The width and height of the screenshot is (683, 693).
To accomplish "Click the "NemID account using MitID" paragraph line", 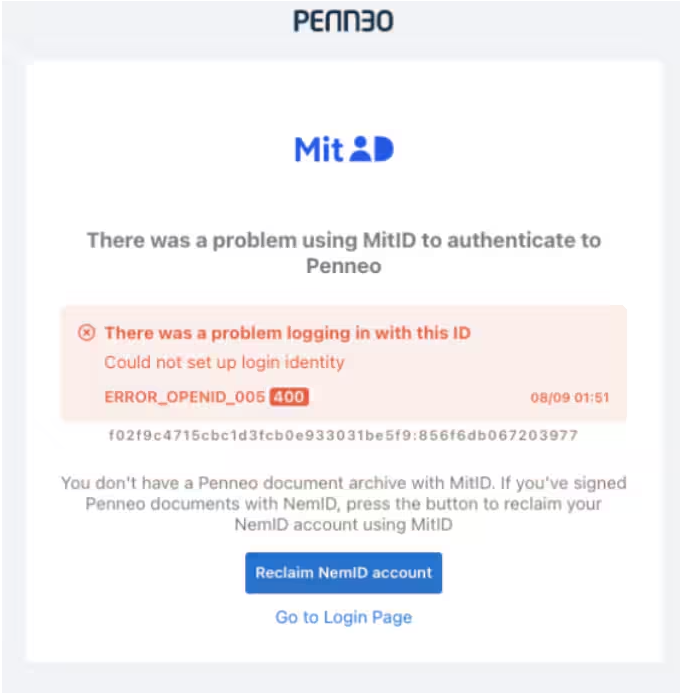I will tap(343, 525).
